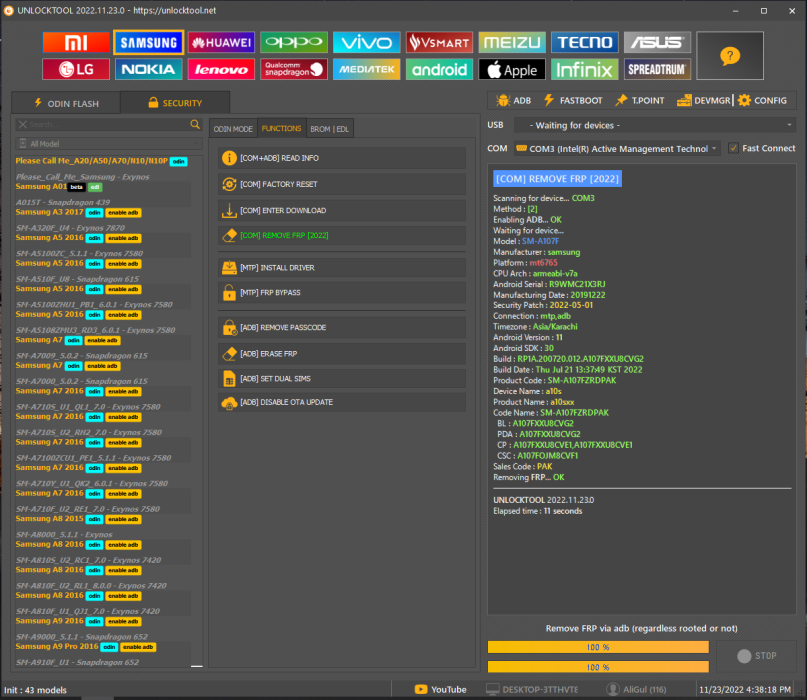Screen dimensions: 807x700
Task: Run [ADB] DISABLE OTA UPDATE
Action: 342,402
